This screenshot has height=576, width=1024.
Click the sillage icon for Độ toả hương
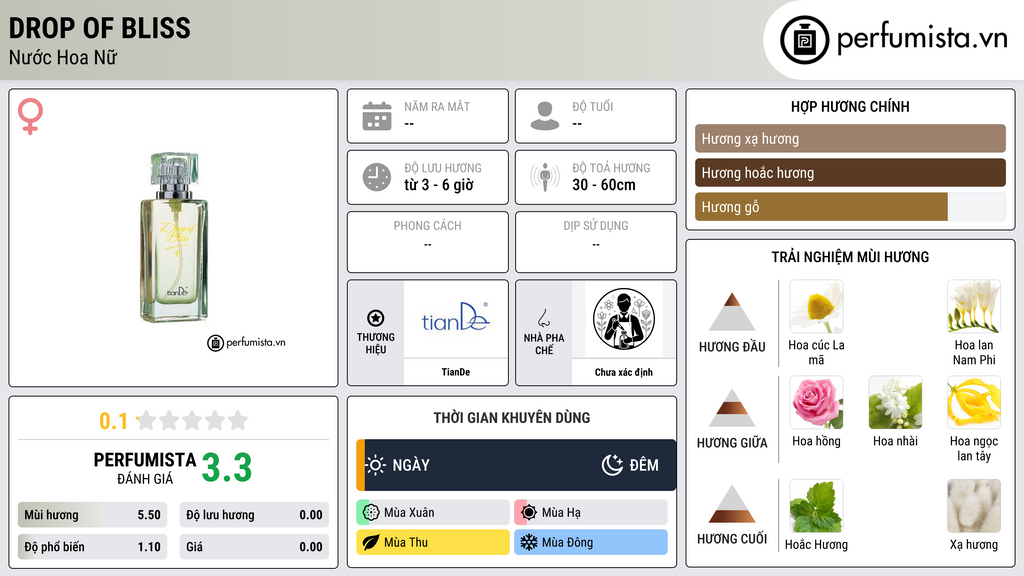(545, 177)
